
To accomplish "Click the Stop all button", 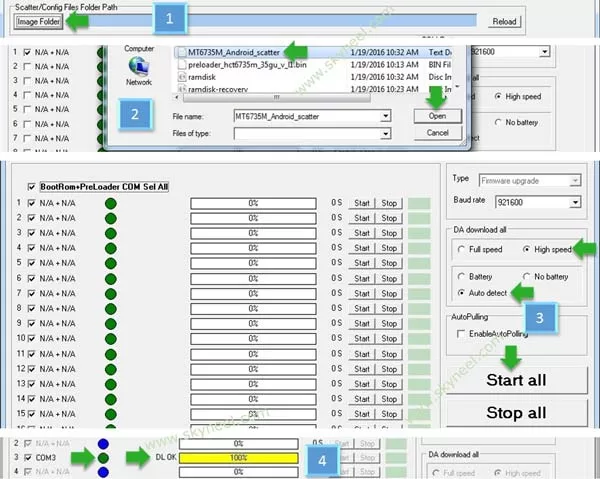I will coord(517,413).
